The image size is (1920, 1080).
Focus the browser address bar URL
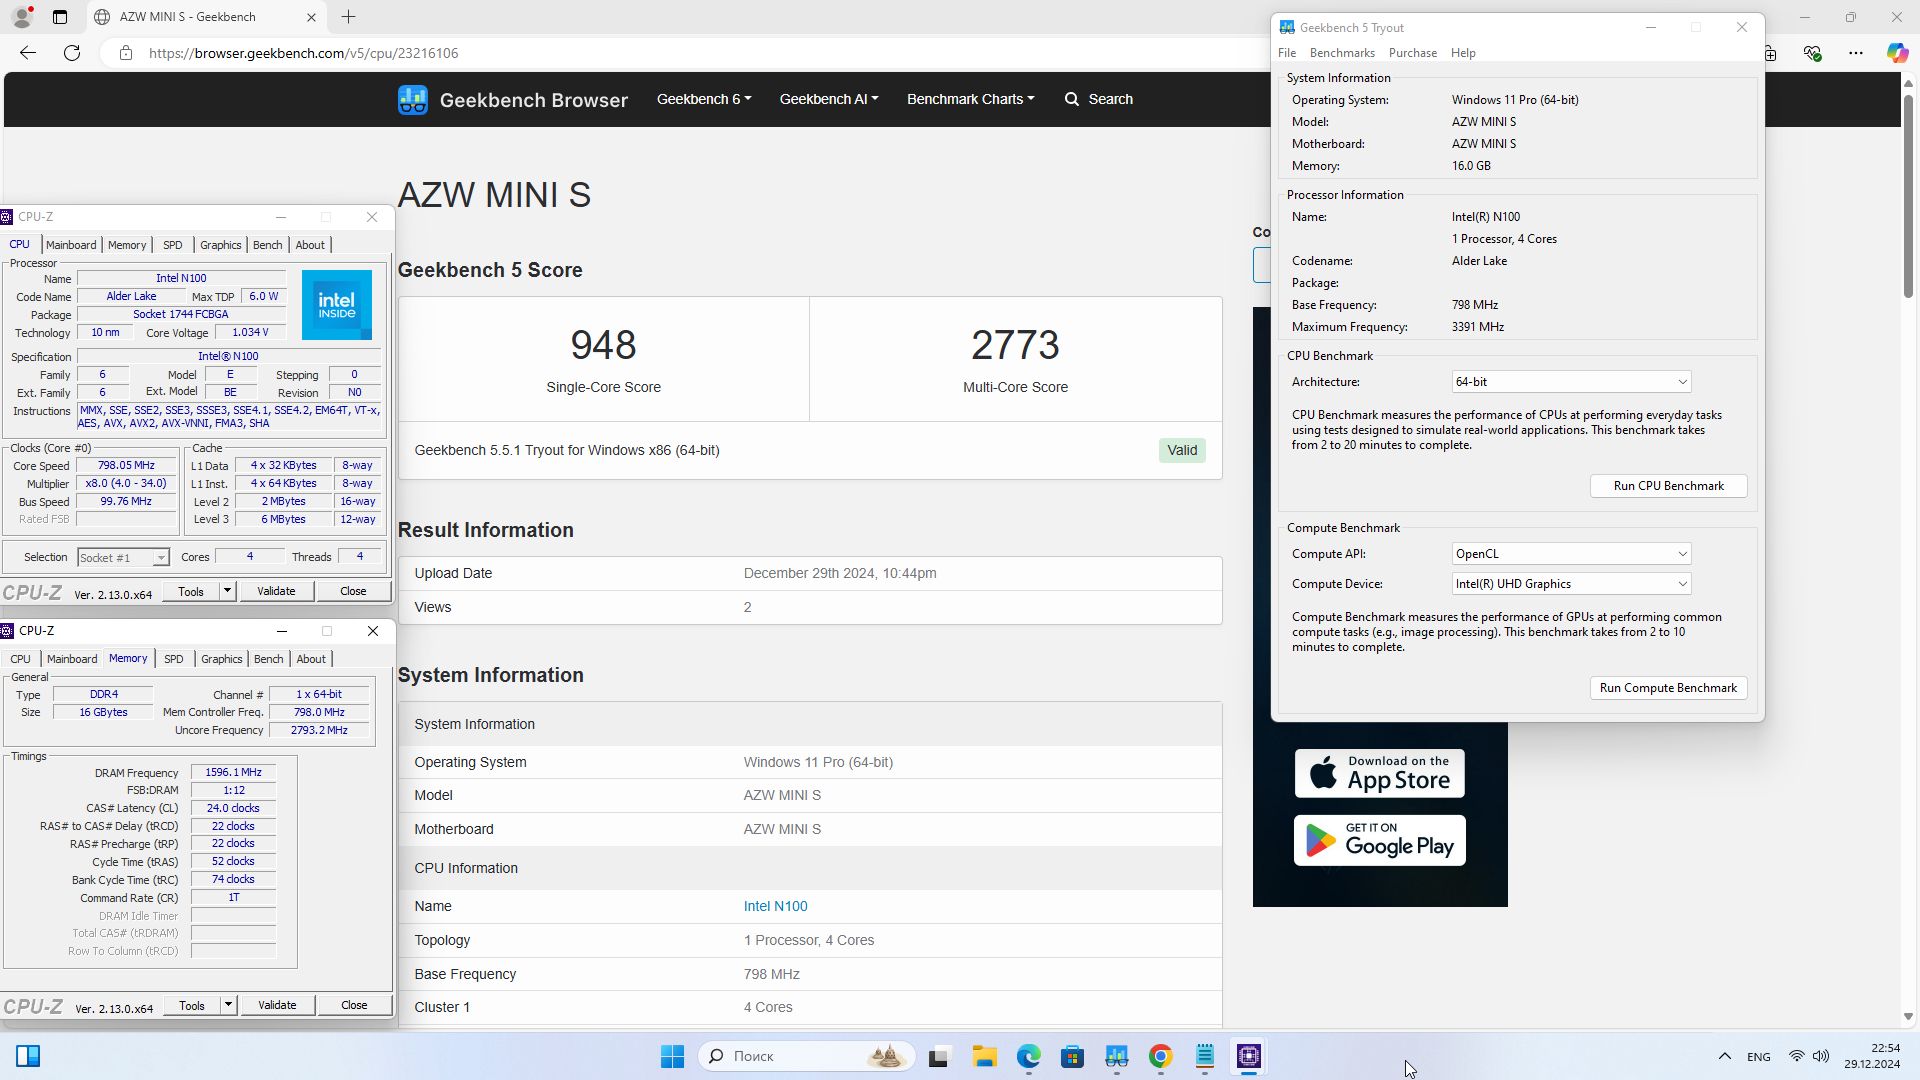303,53
